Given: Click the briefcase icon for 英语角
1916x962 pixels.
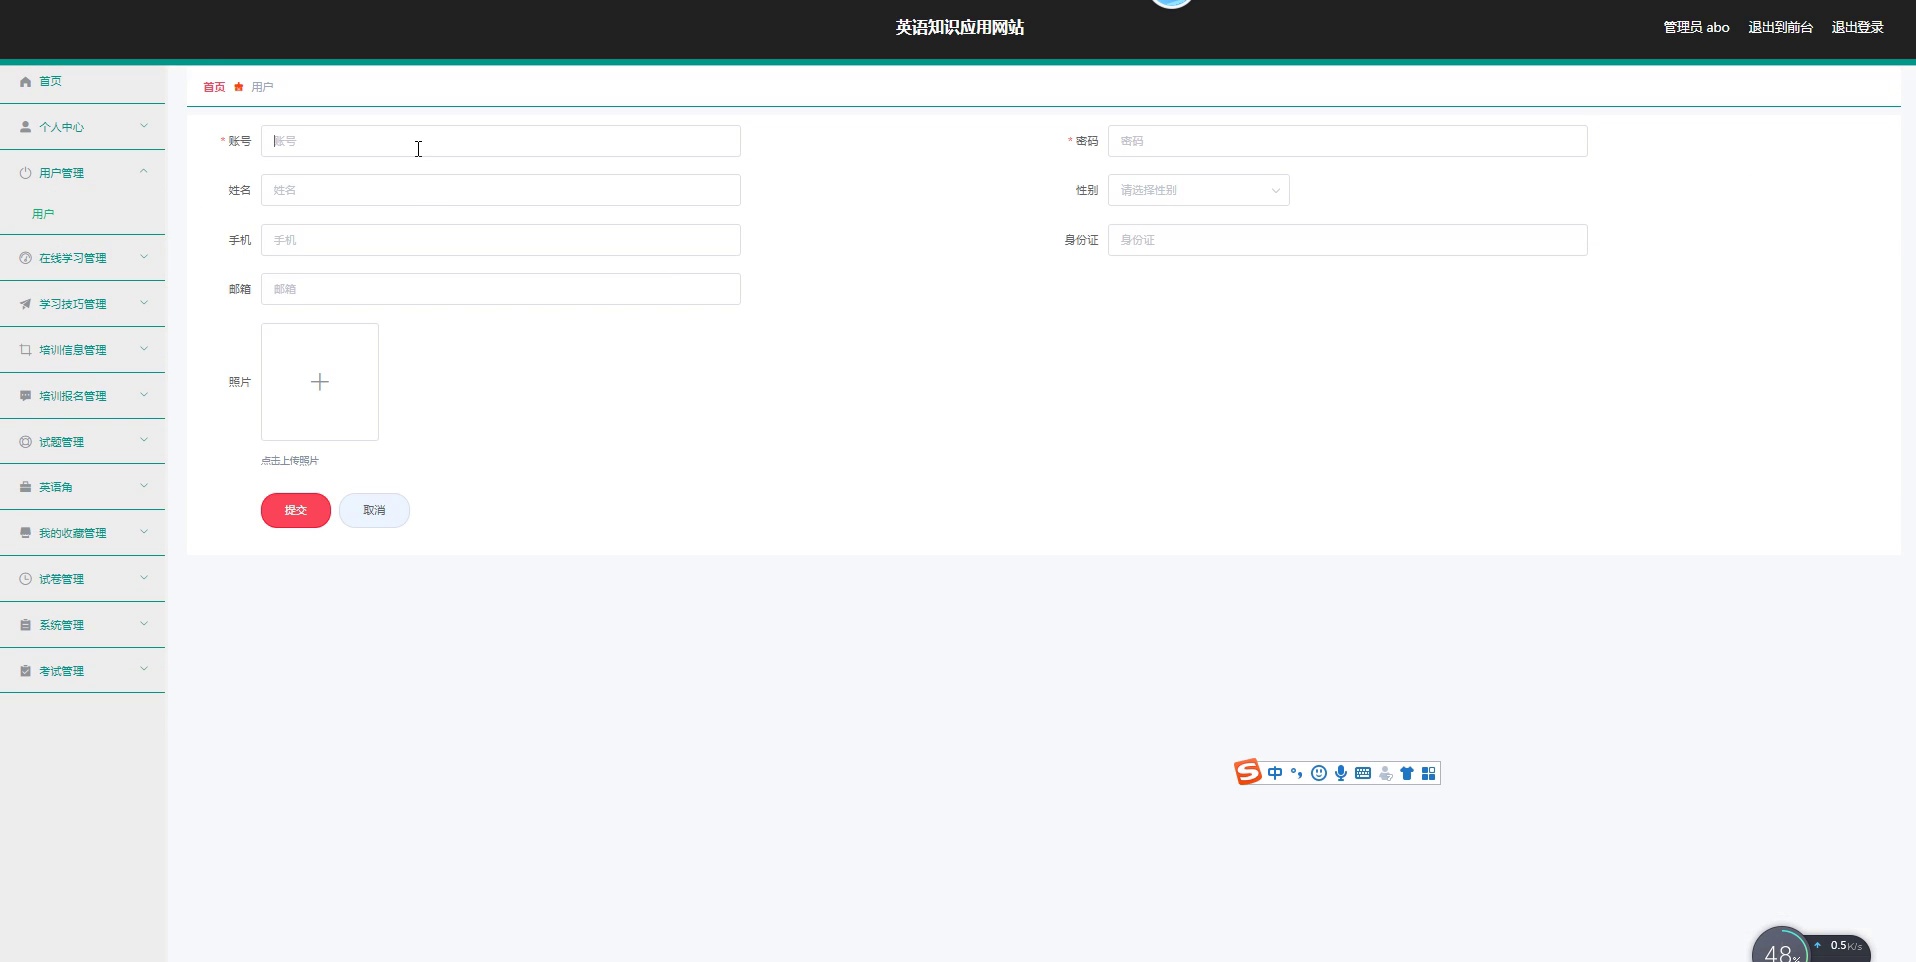Looking at the screenshot, I should [x=26, y=487].
